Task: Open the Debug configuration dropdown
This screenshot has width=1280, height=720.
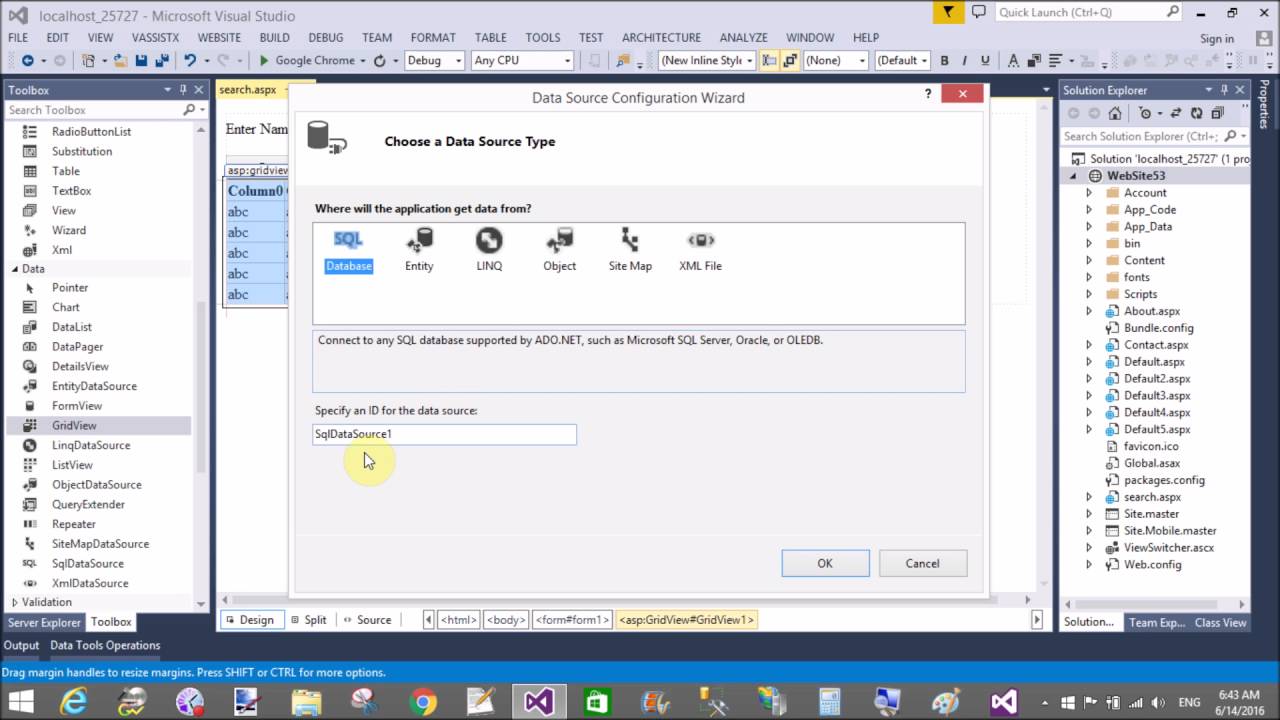Action: click(x=434, y=60)
